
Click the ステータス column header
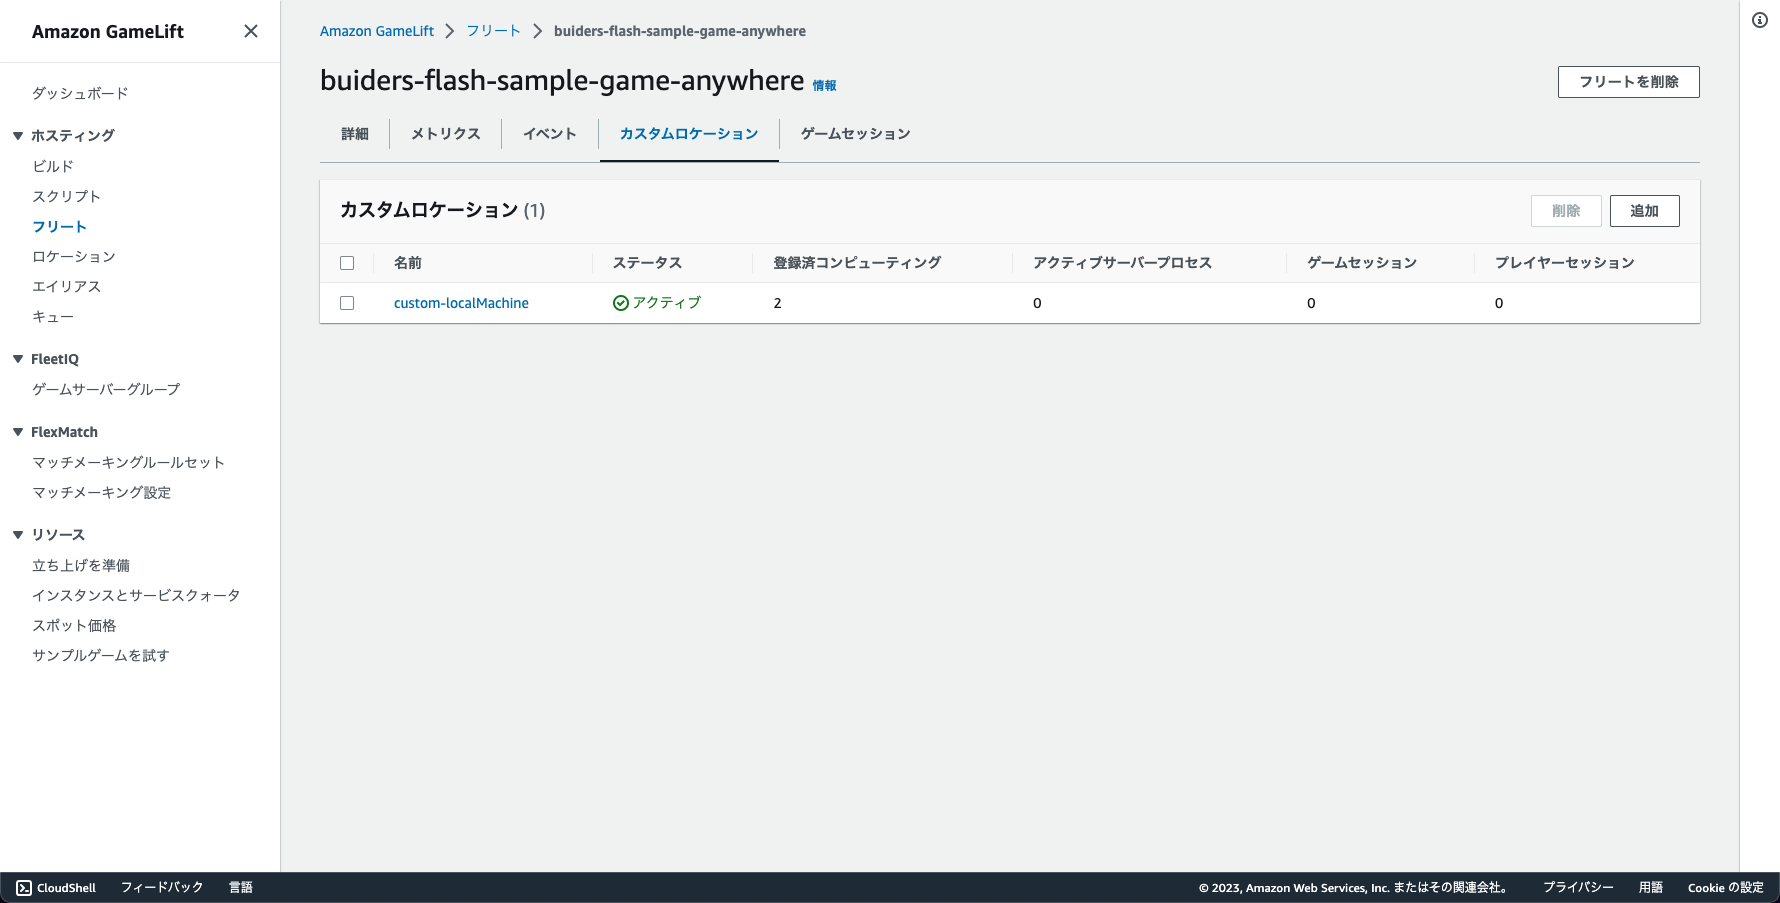647,263
